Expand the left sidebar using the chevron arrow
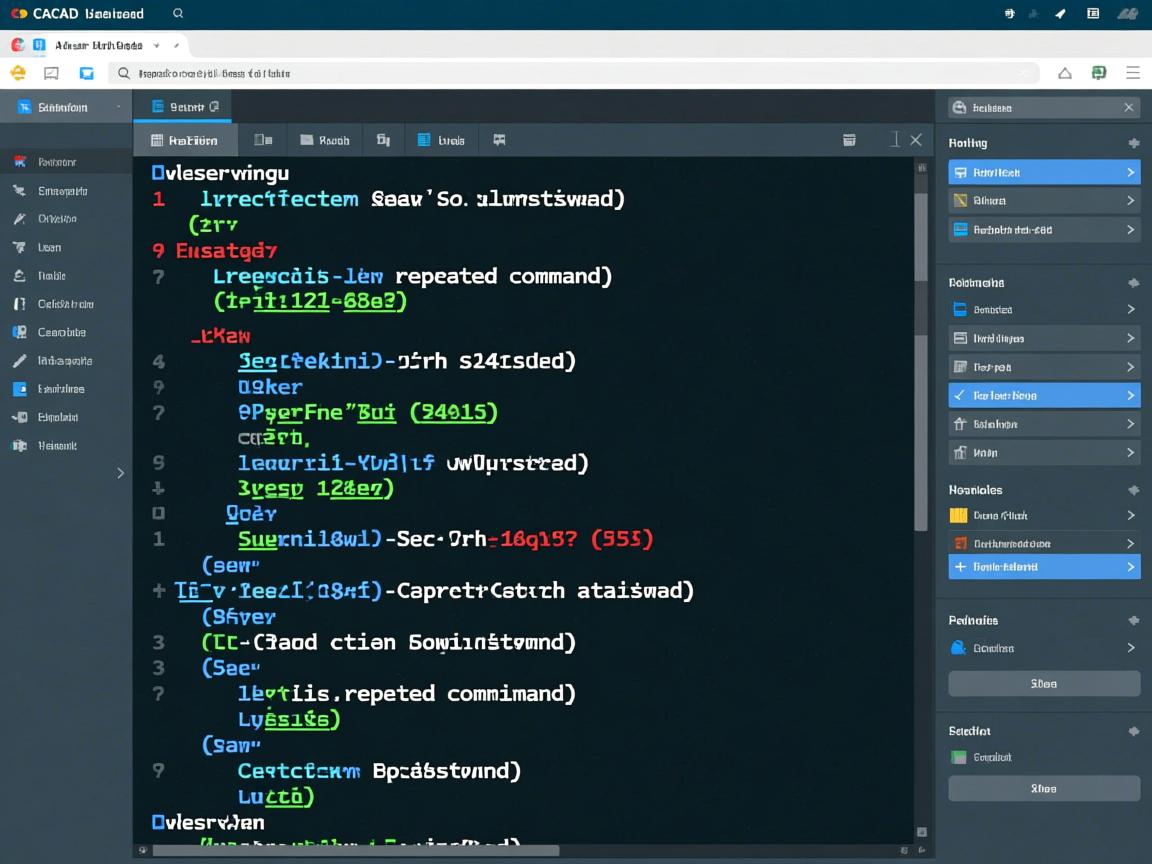 [120, 473]
